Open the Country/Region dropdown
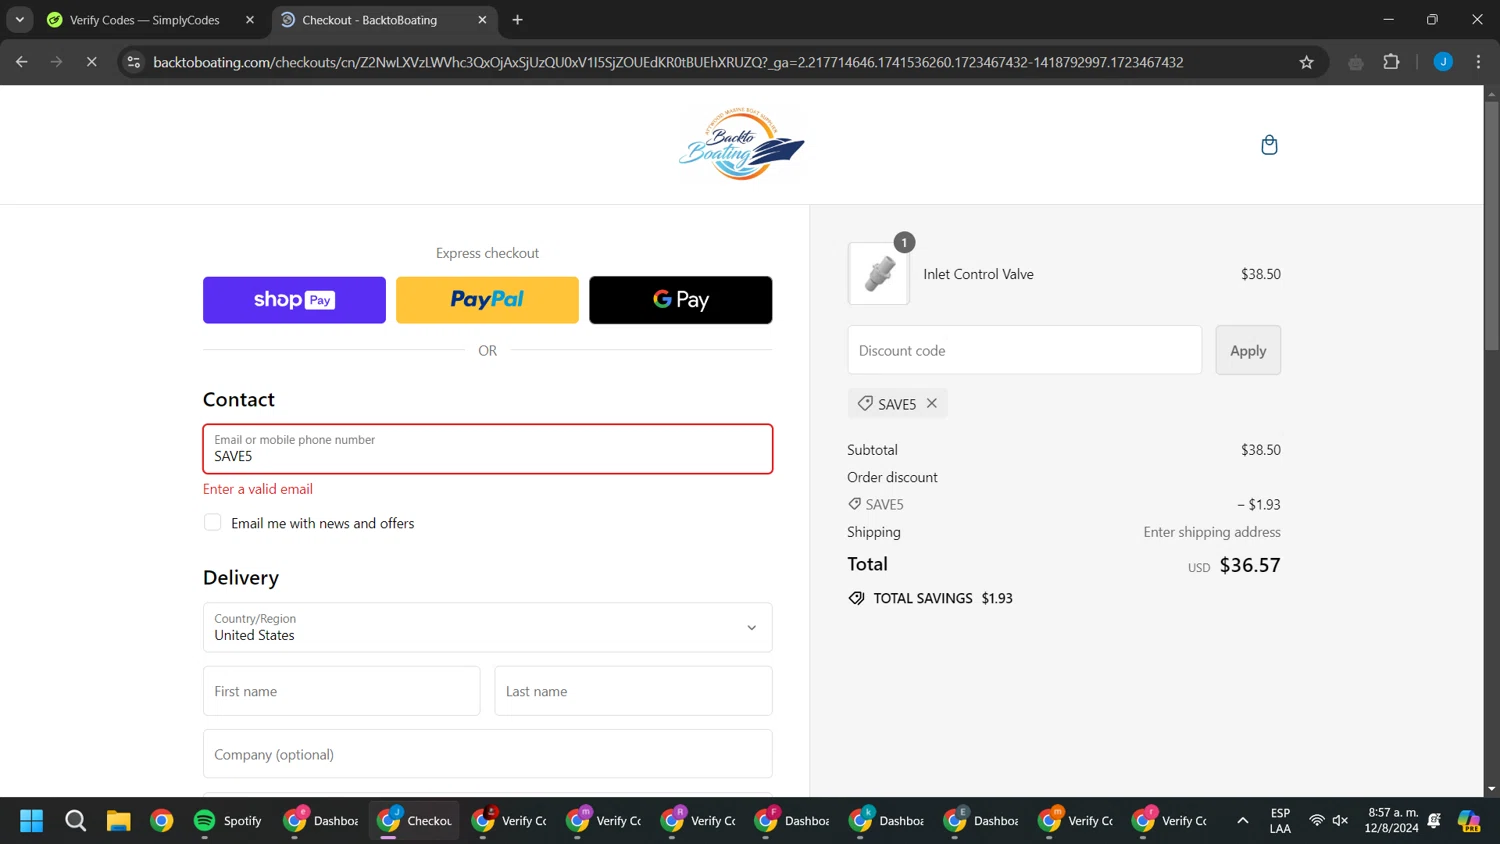The image size is (1500, 844). [x=488, y=627]
